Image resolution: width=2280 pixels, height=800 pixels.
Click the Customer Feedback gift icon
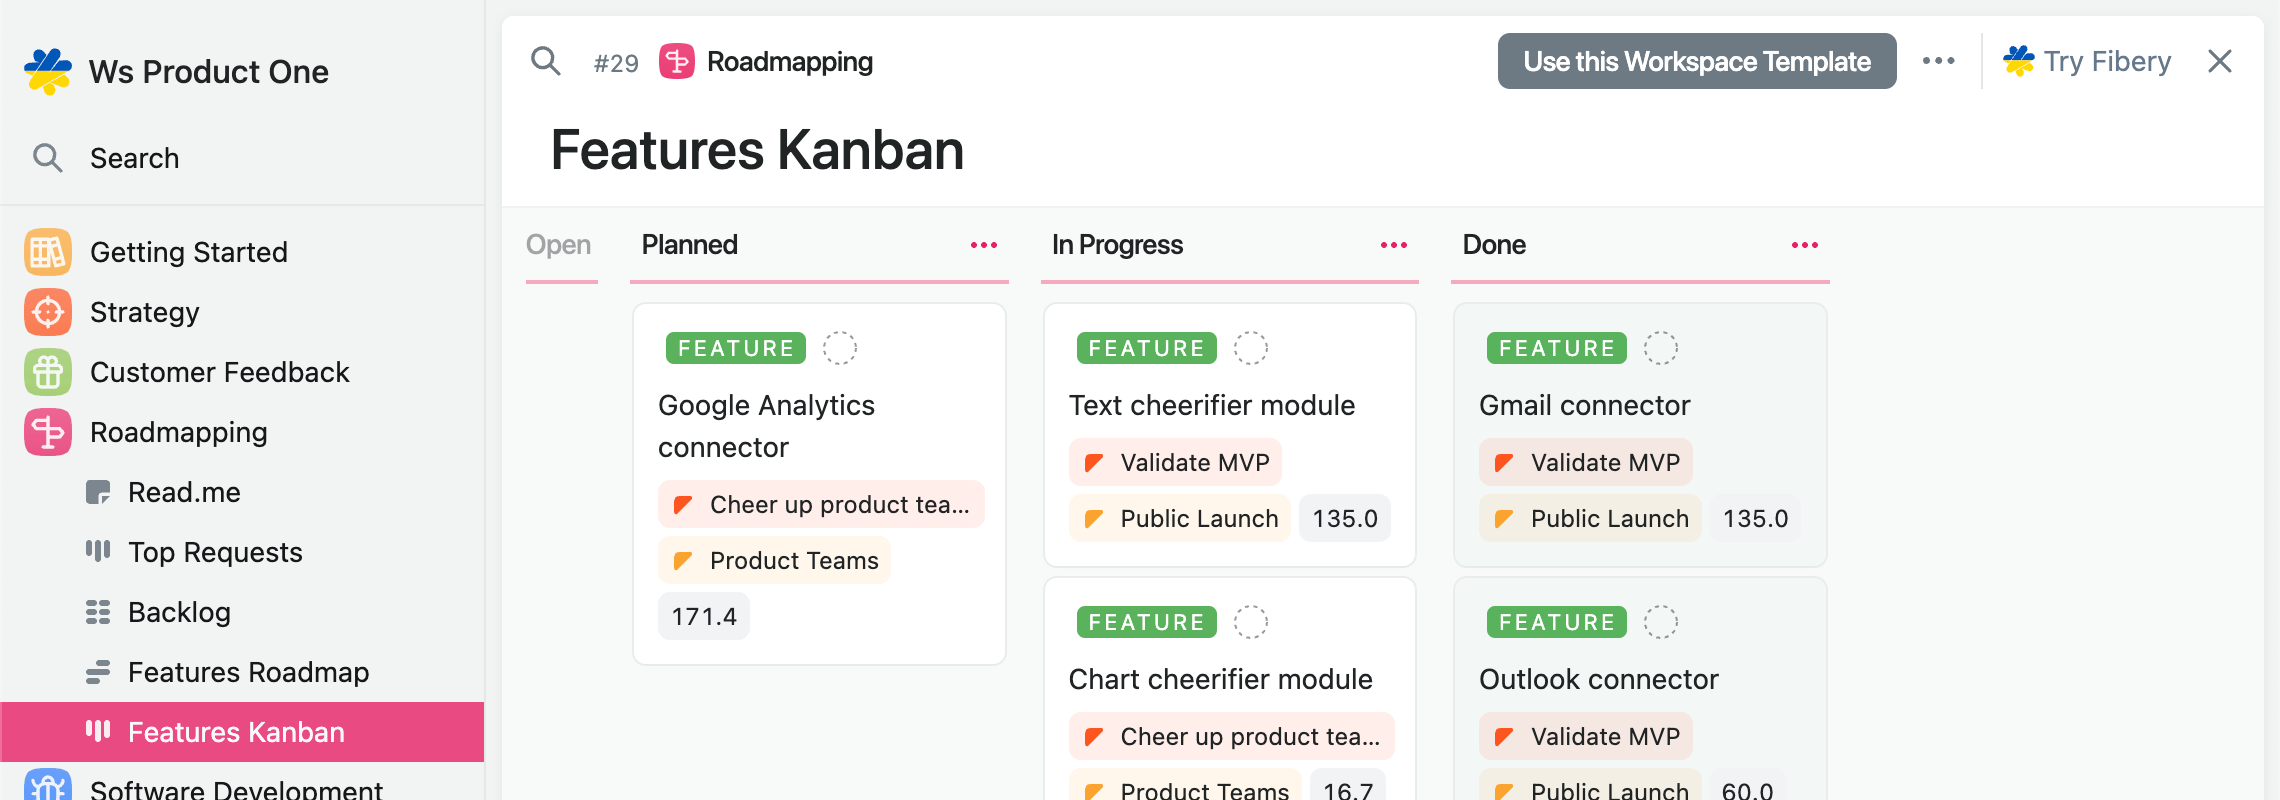[x=48, y=372]
